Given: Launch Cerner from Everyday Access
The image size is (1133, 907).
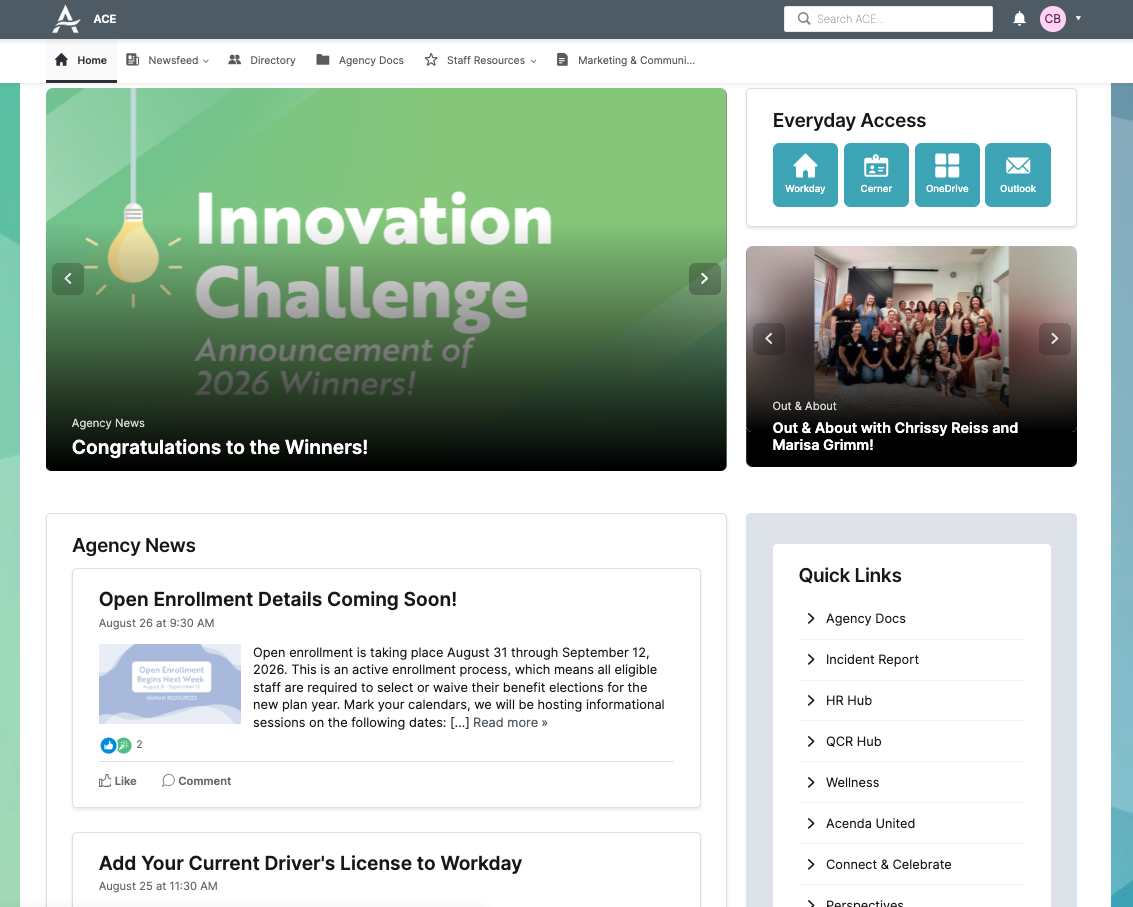Looking at the screenshot, I should (x=876, y=175).
